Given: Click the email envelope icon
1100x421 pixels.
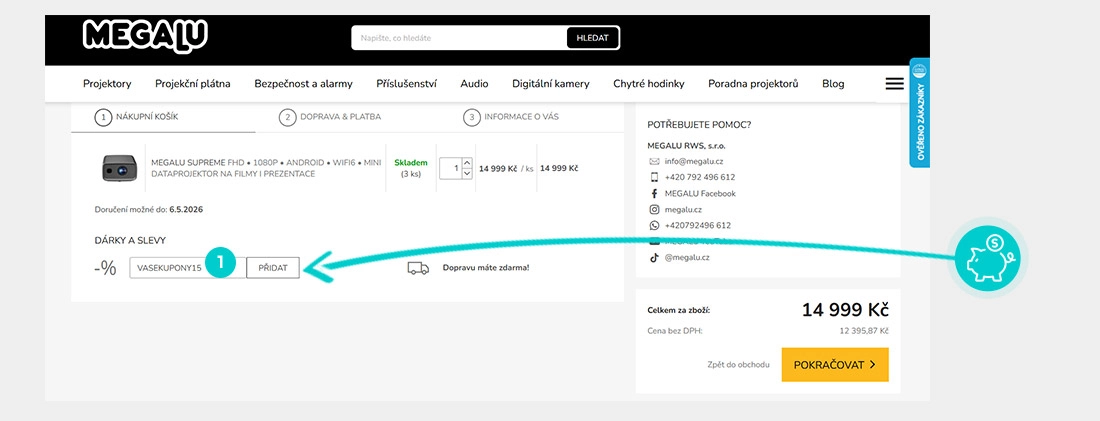Looking at the screenshot, I should click(654, 161).
